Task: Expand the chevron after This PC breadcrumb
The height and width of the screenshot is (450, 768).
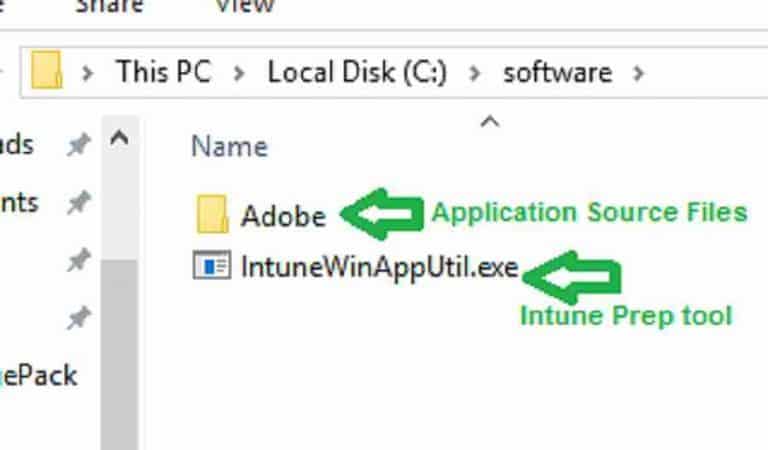Action: (239, 73)
